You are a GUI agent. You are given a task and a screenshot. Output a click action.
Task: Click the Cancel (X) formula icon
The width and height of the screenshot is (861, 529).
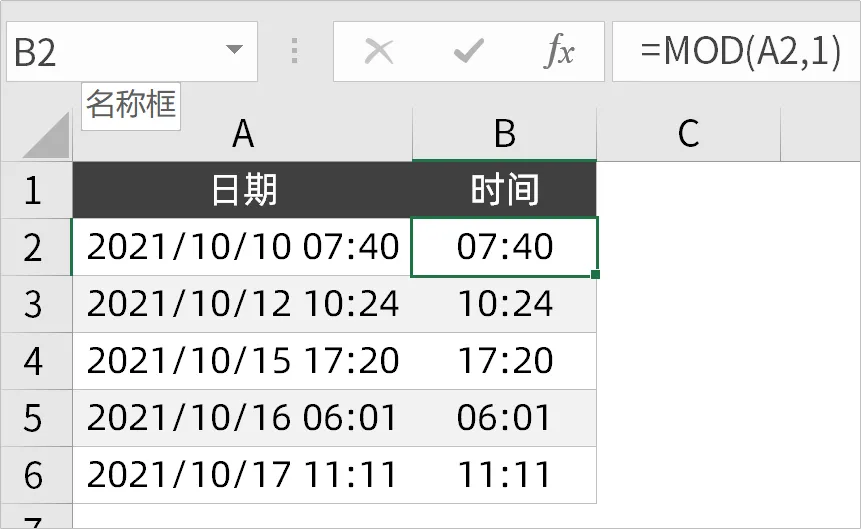coord(379,52)
